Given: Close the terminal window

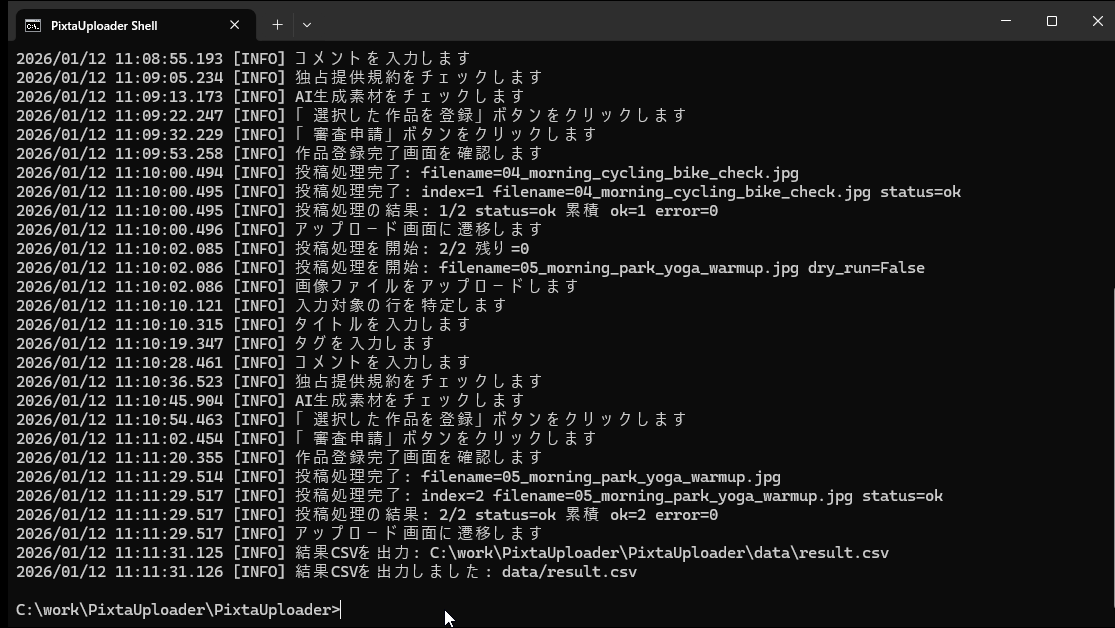Looking at the screenshot, I should coord(1097,21).
